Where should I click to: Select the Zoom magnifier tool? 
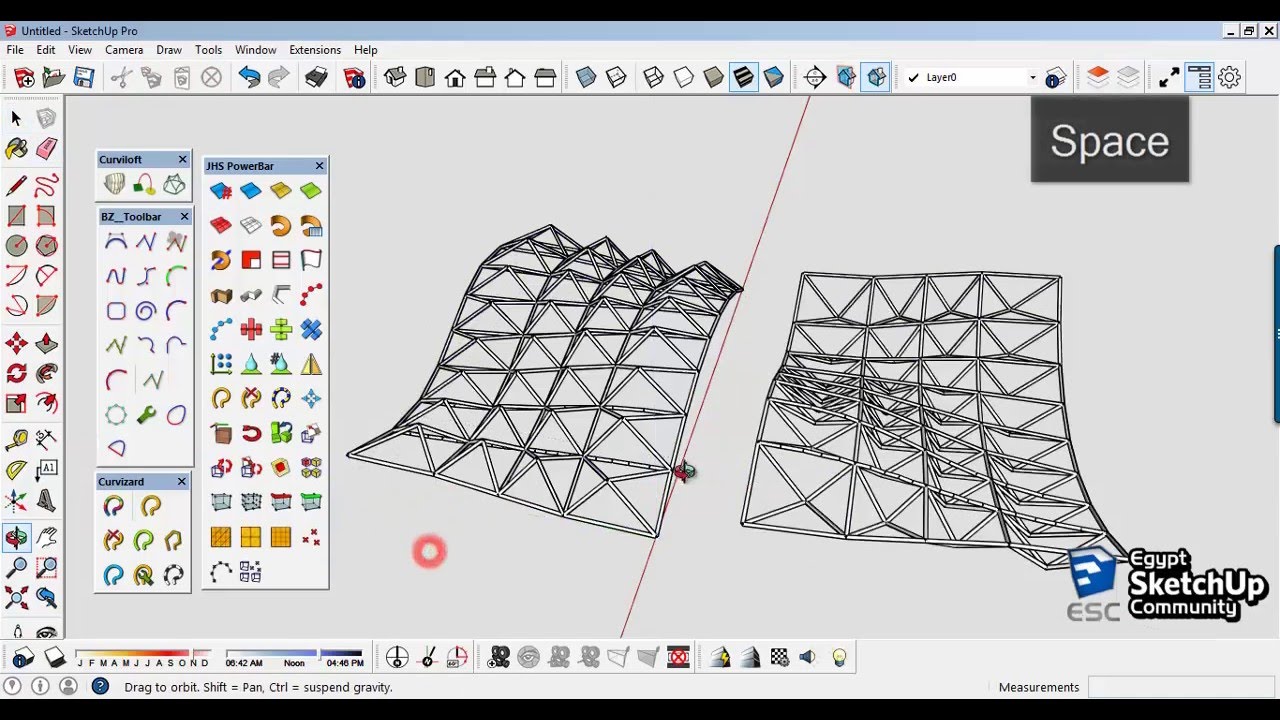[x=16, y=568]
